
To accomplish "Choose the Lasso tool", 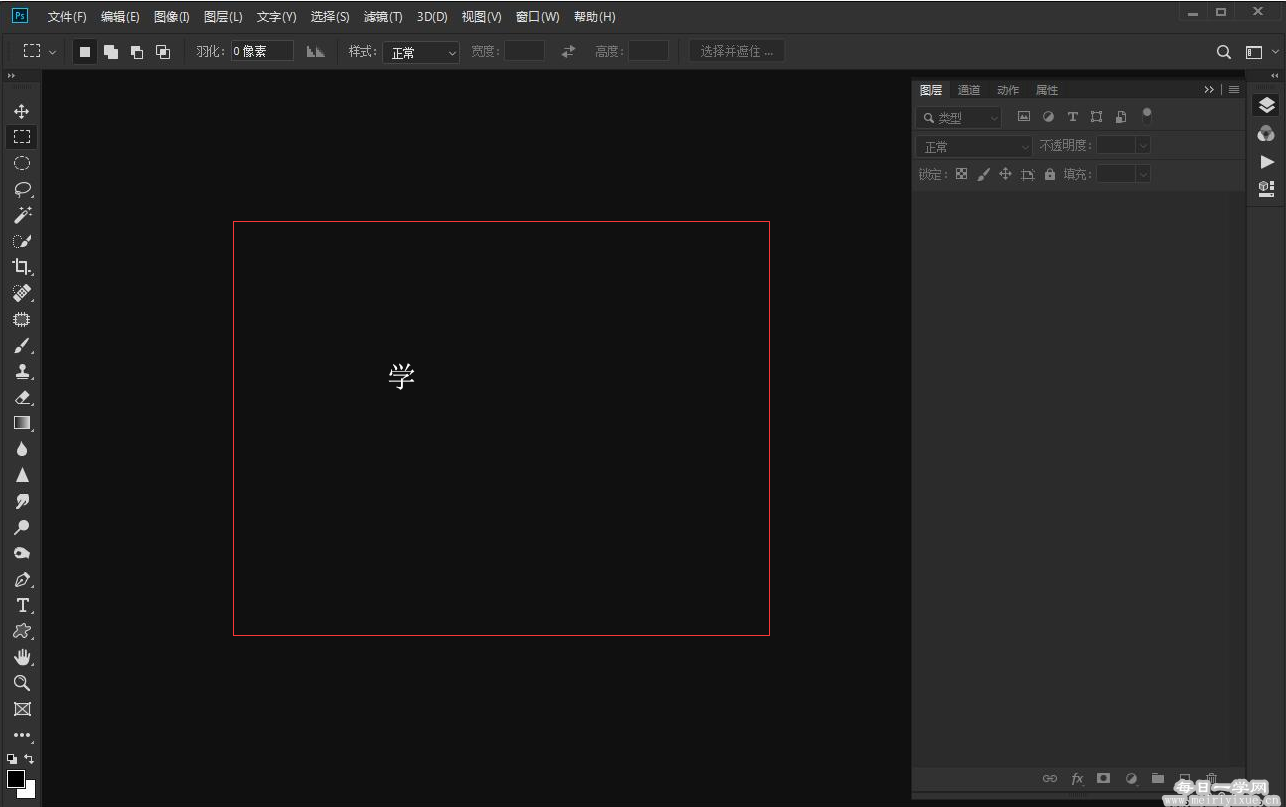I will (x=21, y=189).
